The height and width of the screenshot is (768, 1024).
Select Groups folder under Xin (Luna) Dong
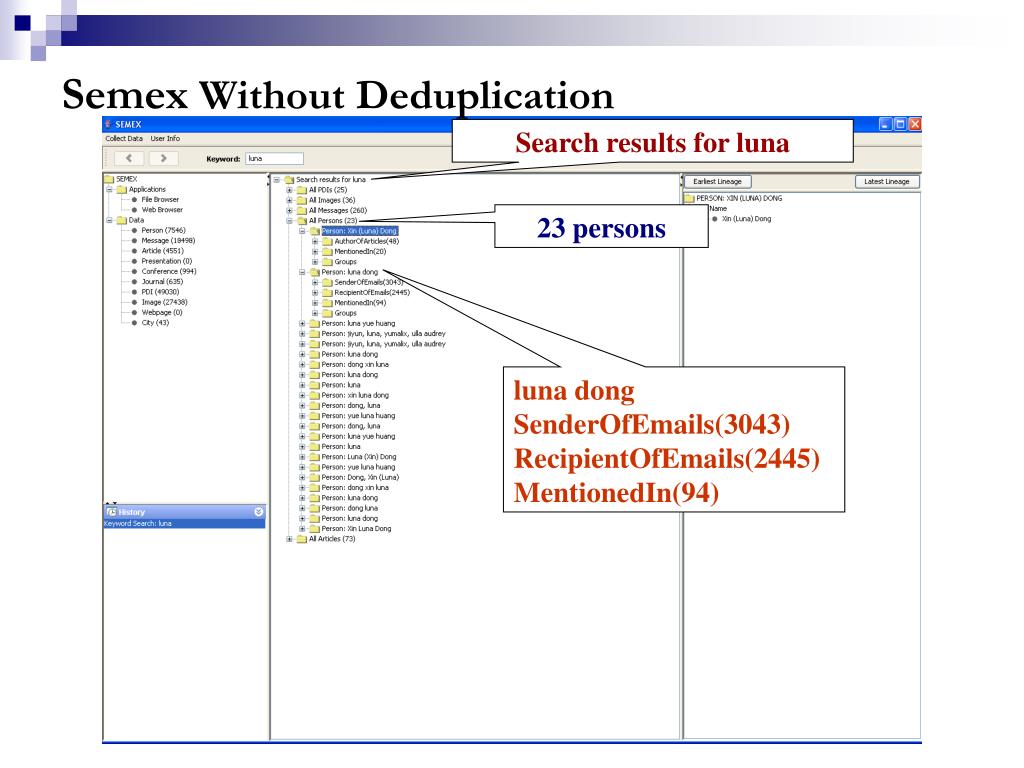345,262
